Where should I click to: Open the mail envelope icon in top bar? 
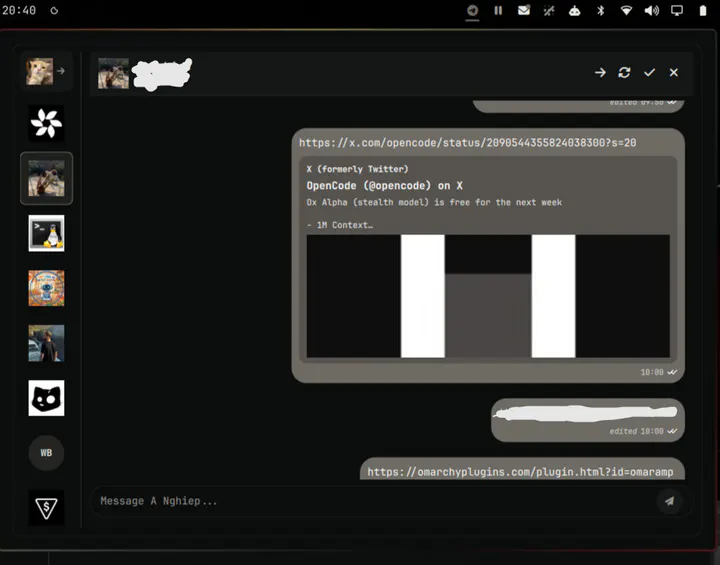(x=524, y=10)
